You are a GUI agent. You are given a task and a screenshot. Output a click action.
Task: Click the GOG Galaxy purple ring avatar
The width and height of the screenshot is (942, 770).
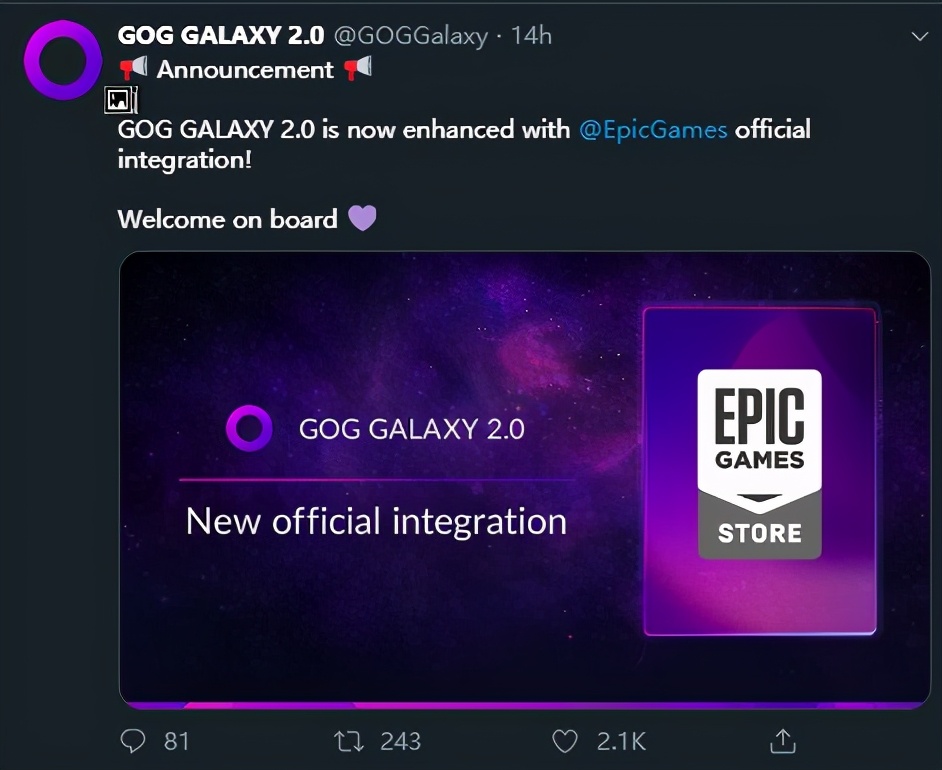(62, 59)
